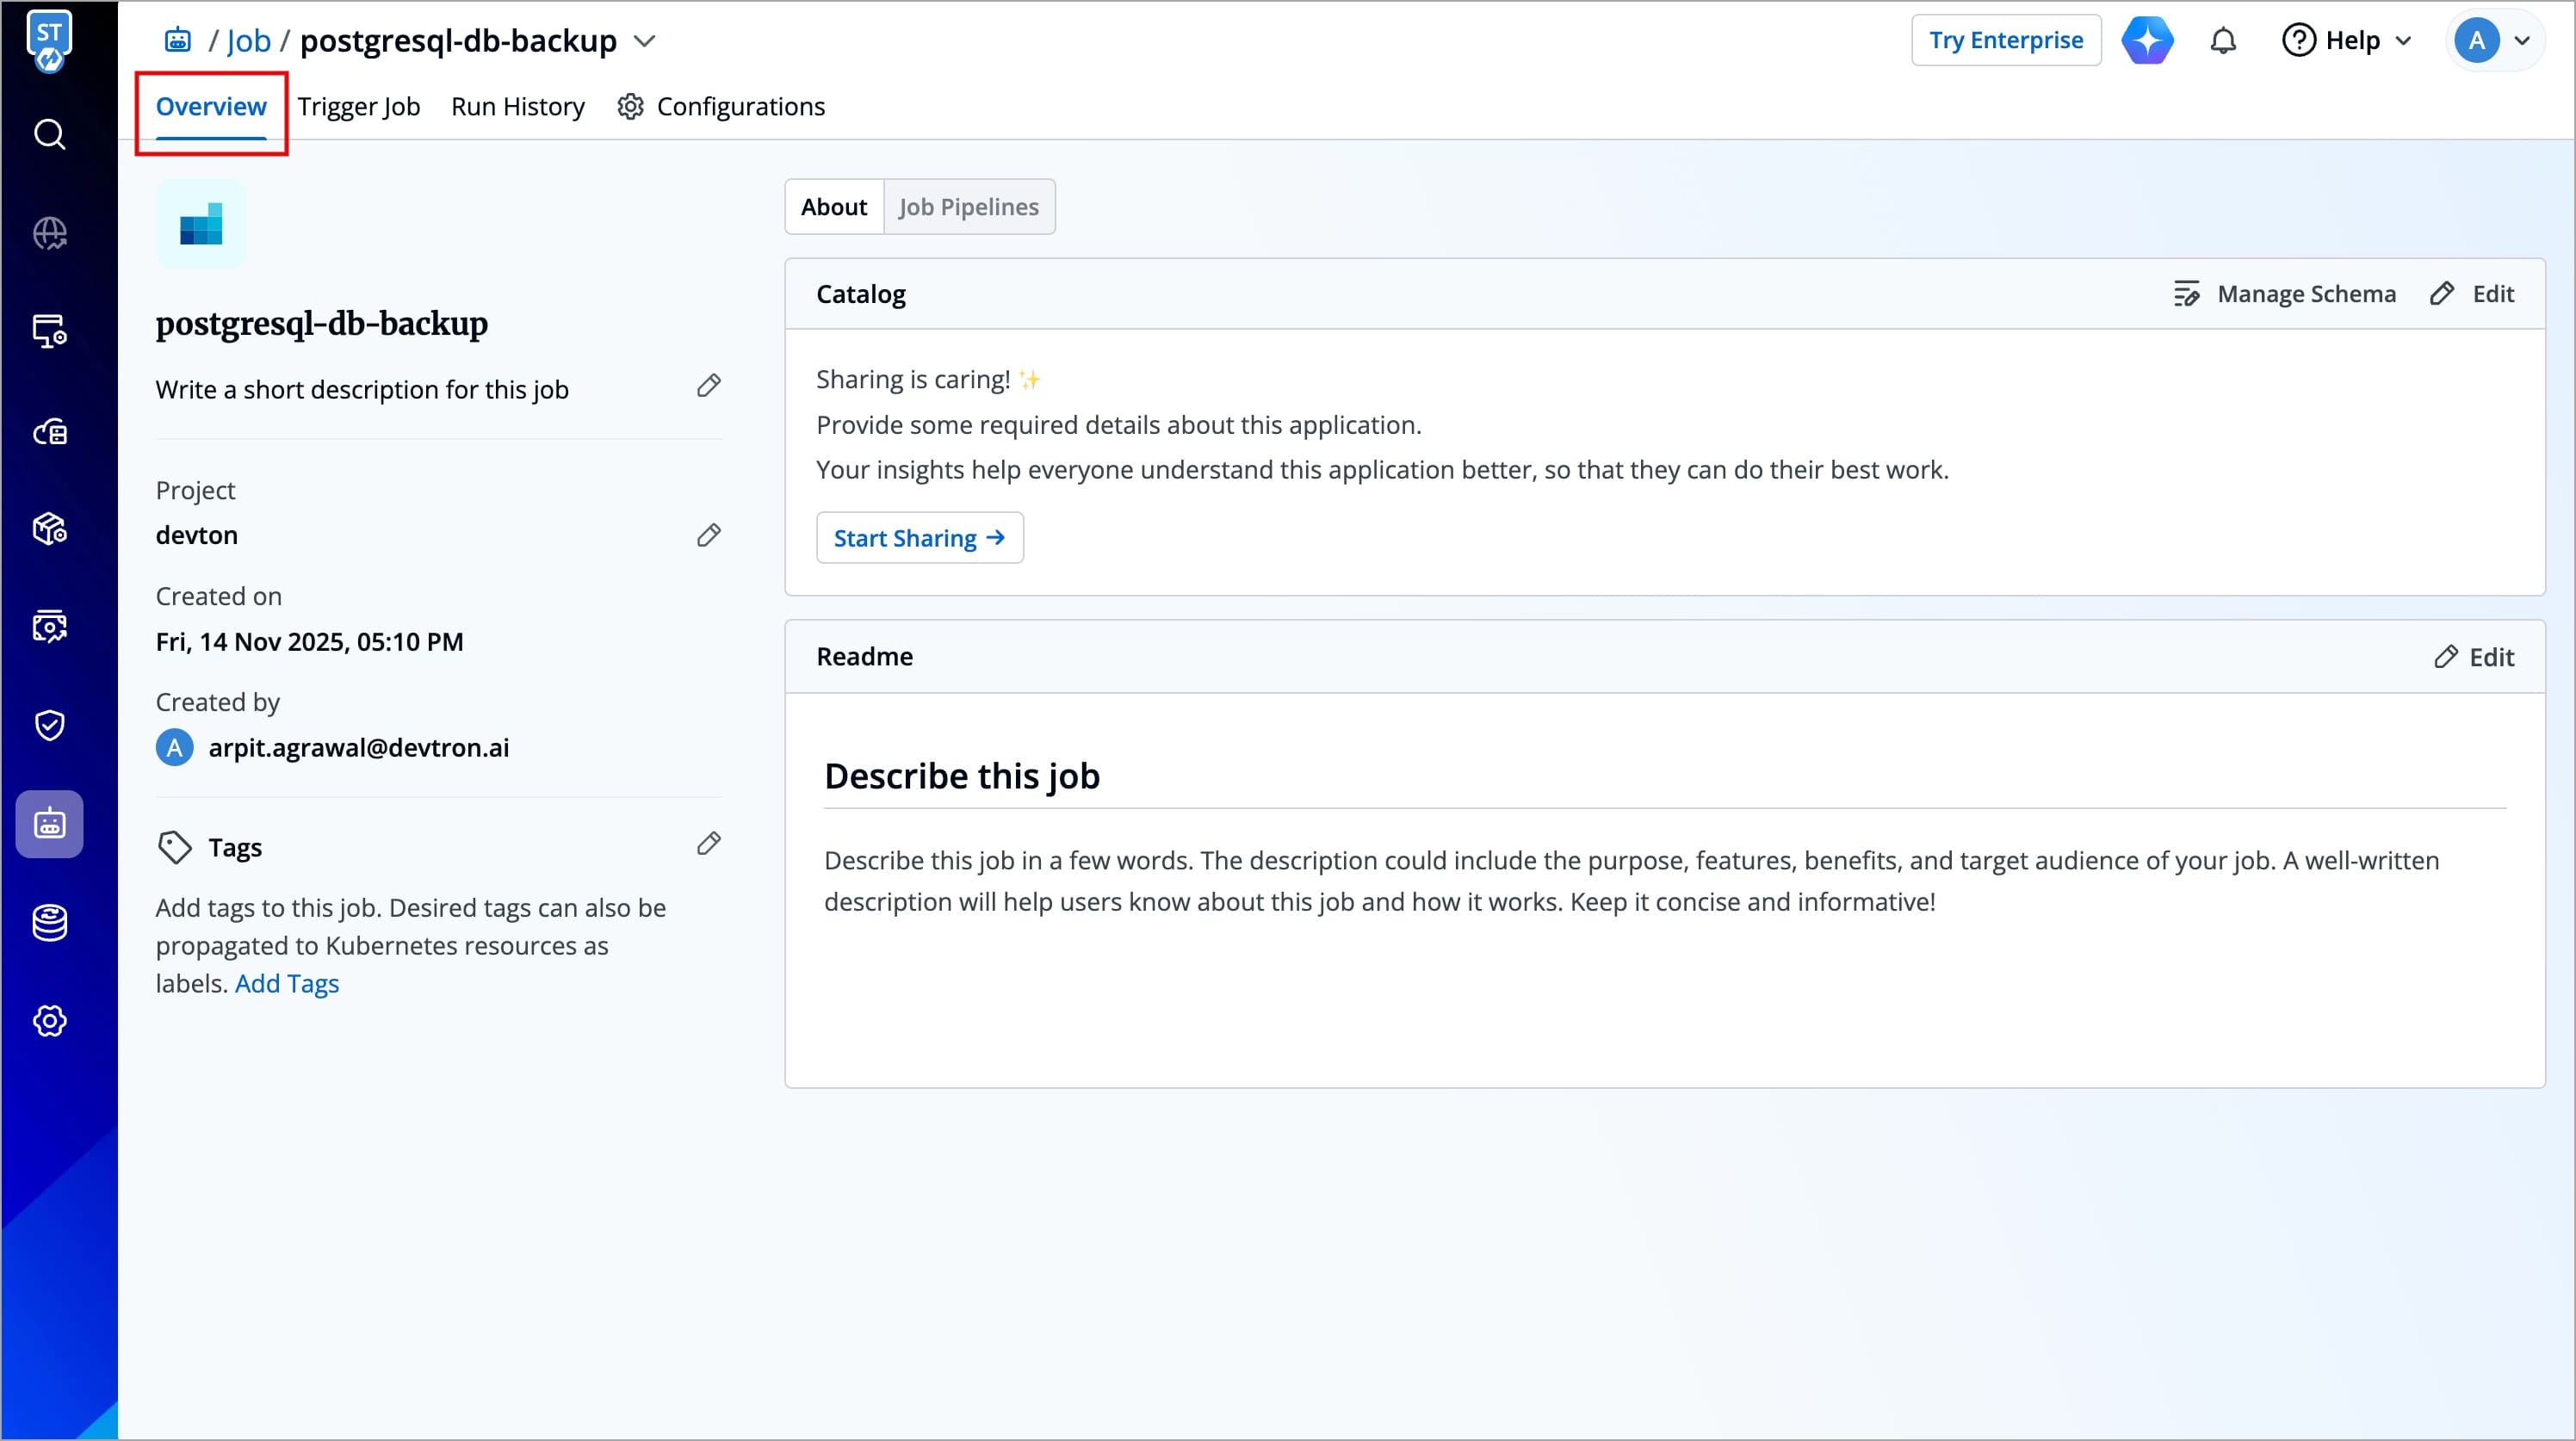Open the Run History tab
2576x1441 pixels.
click(x=517, y=107)
